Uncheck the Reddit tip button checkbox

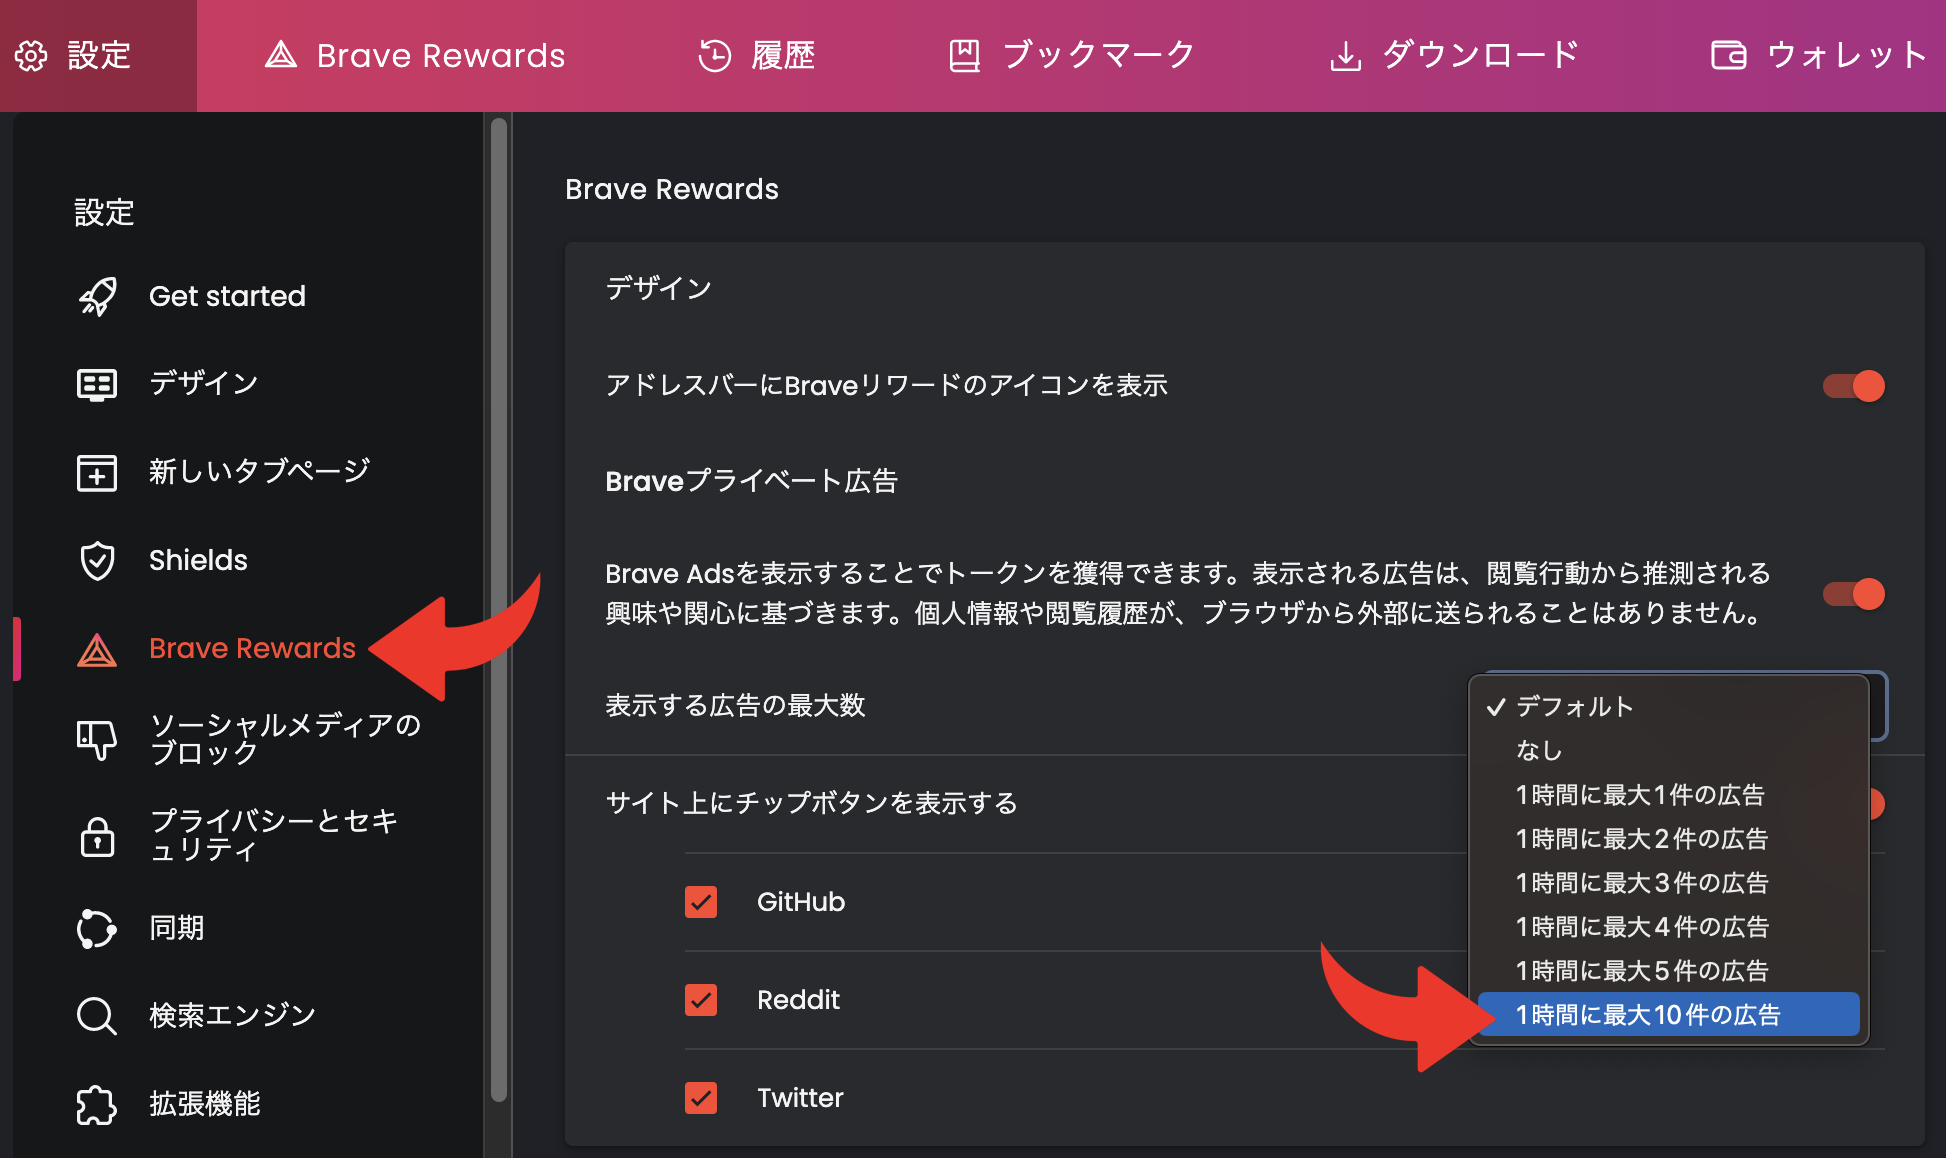pyautogui.click(x=701, y=1000)
